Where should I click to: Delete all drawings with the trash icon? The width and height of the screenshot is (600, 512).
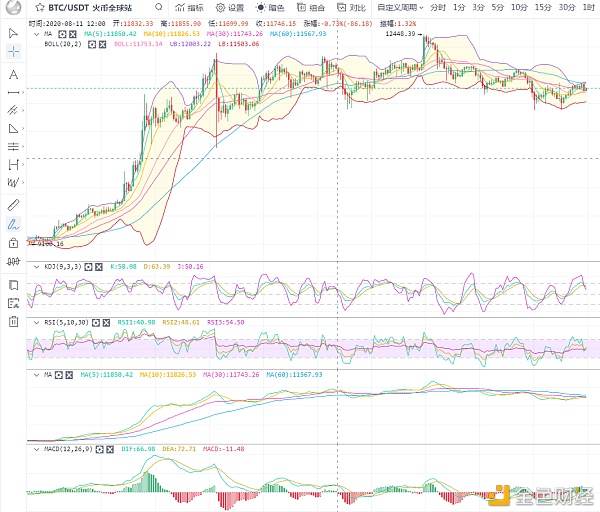pyautogui.click(x=13, y=321)
